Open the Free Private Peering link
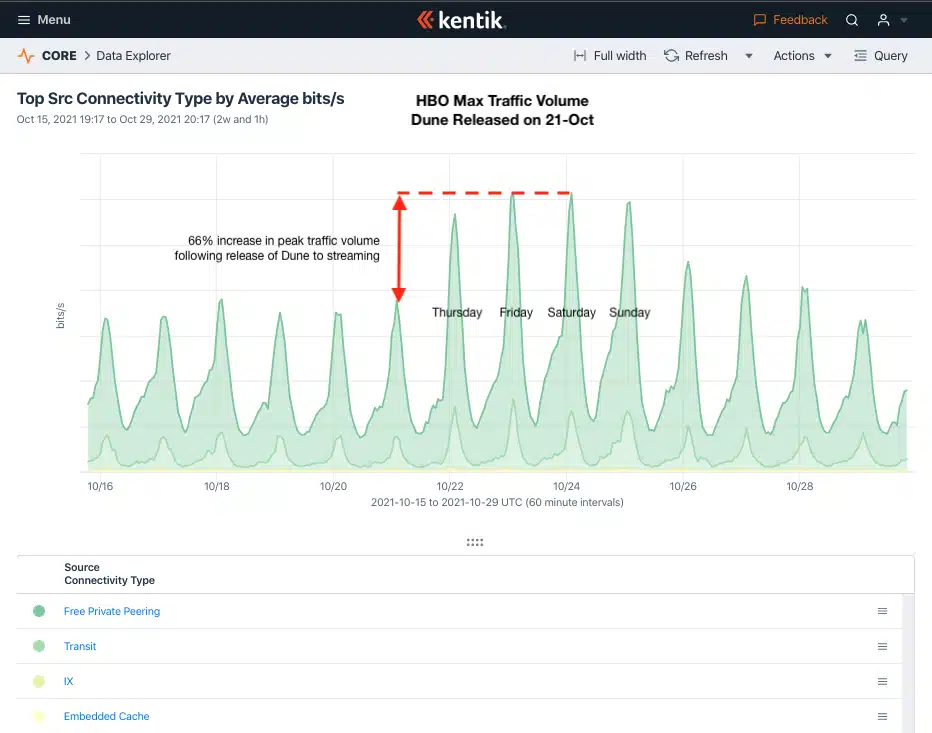 [x=112, y=611]
